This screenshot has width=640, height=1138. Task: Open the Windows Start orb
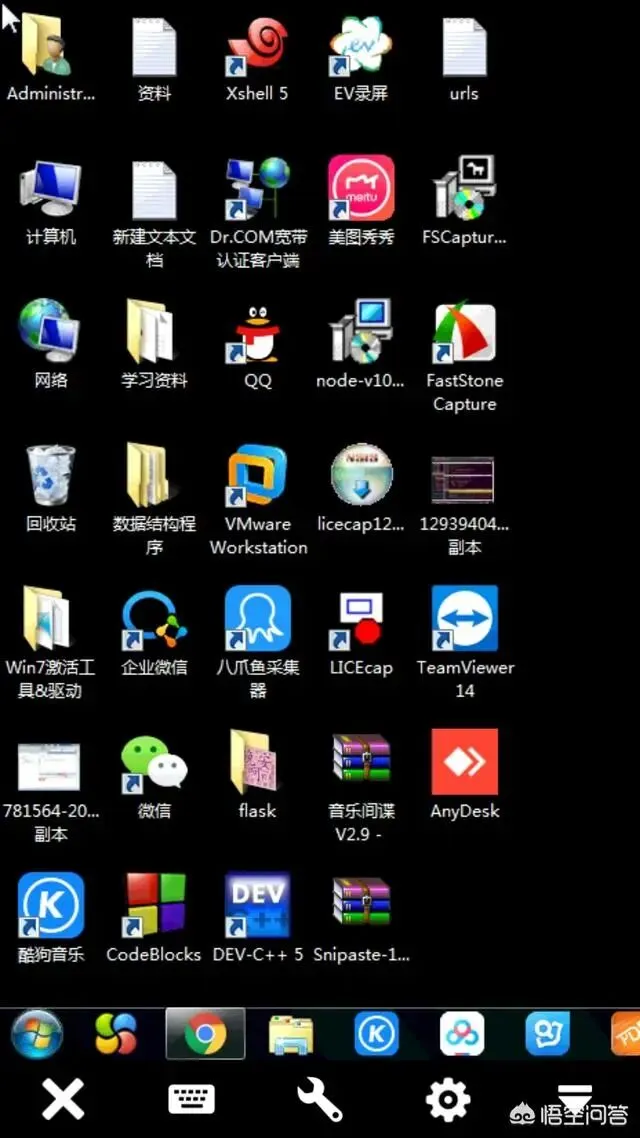coord(37,1033)
